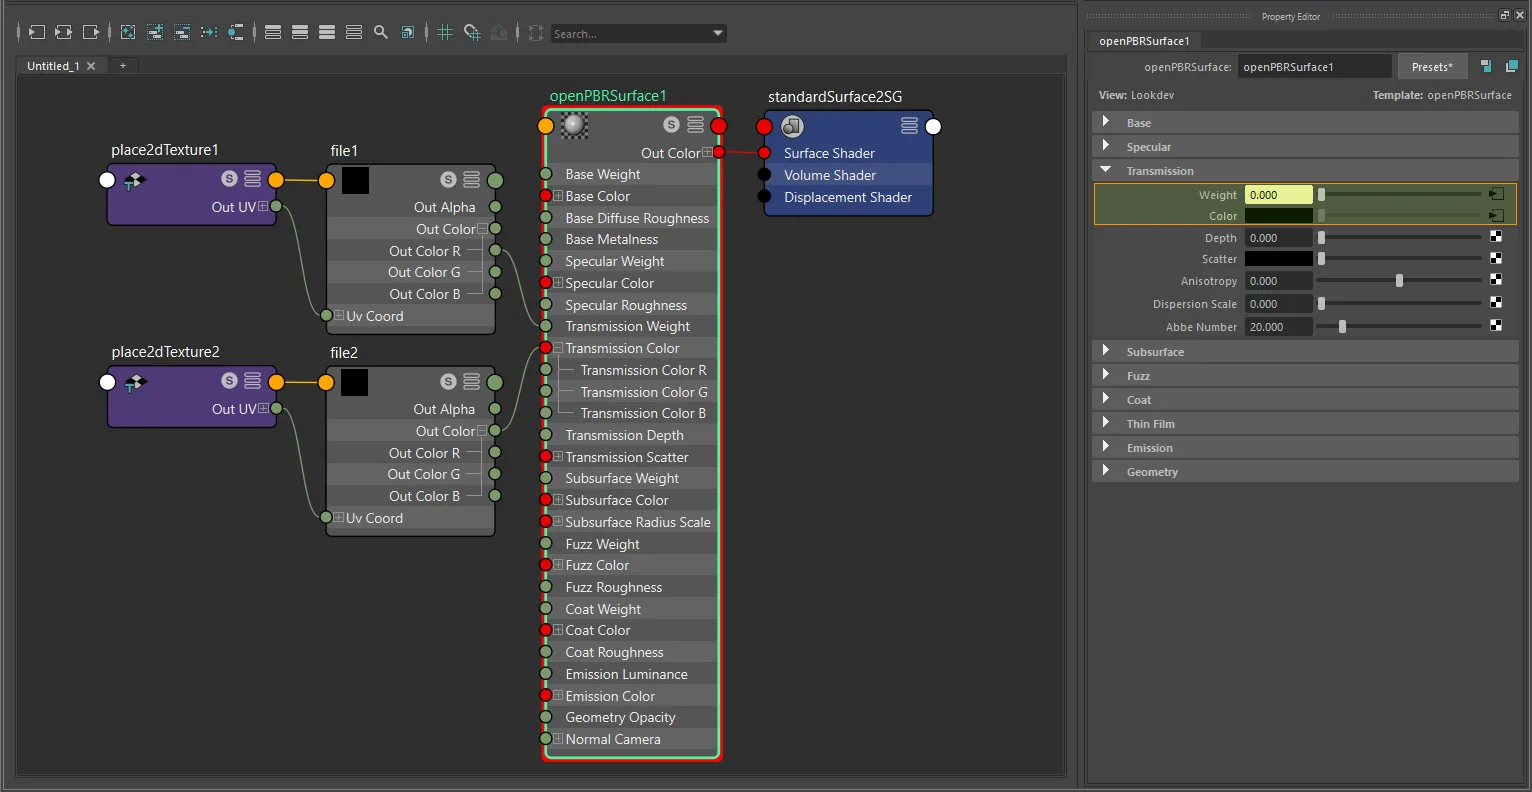Open the node search dropdown arrow
The width and height of the screenshot is (1532, 792).
717,33
